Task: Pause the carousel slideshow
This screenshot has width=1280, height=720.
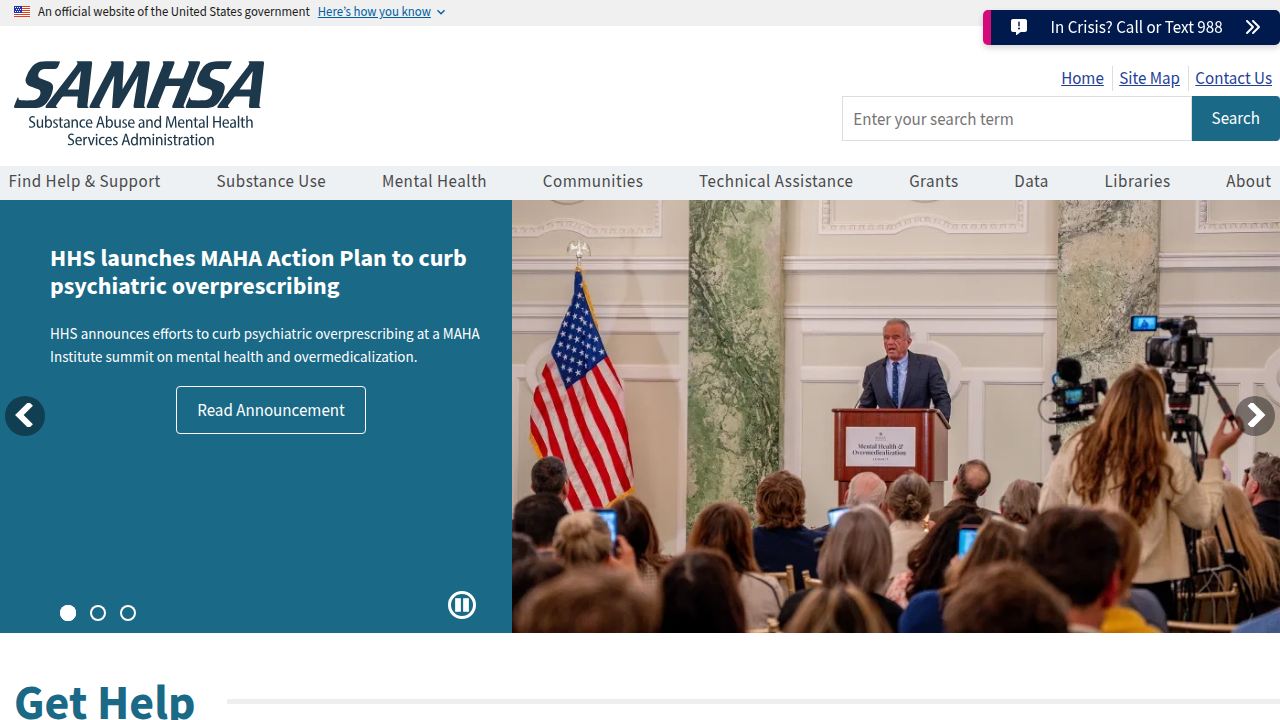Action: (462, 605)
